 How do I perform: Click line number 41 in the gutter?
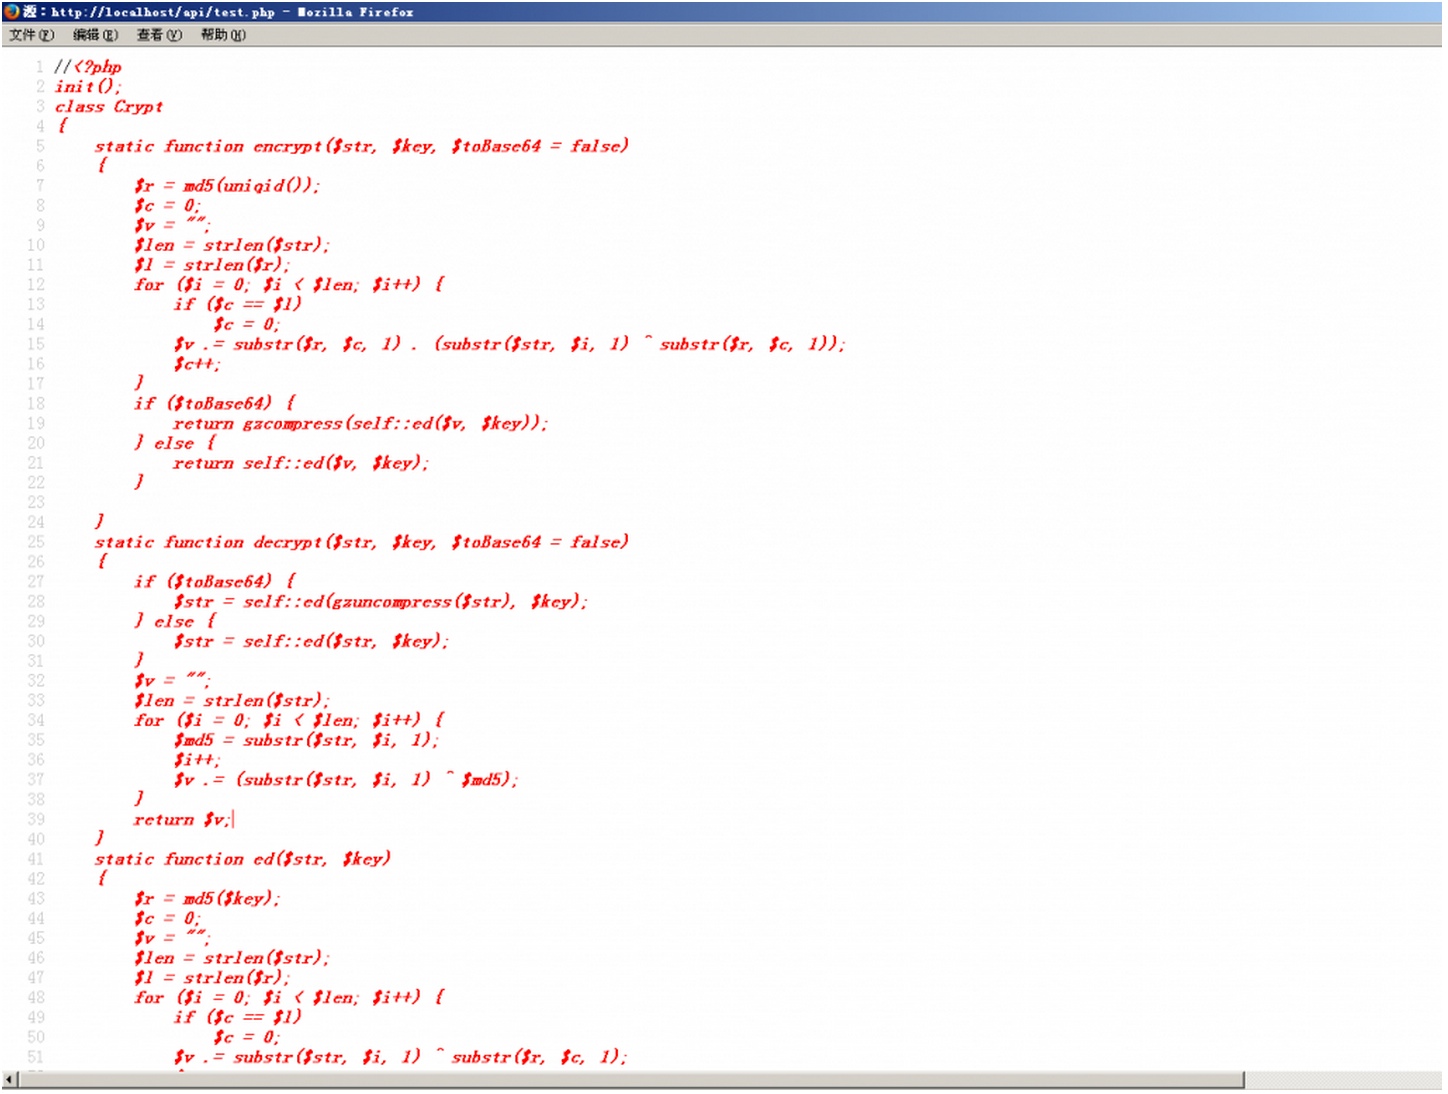[x=36, y=859]
